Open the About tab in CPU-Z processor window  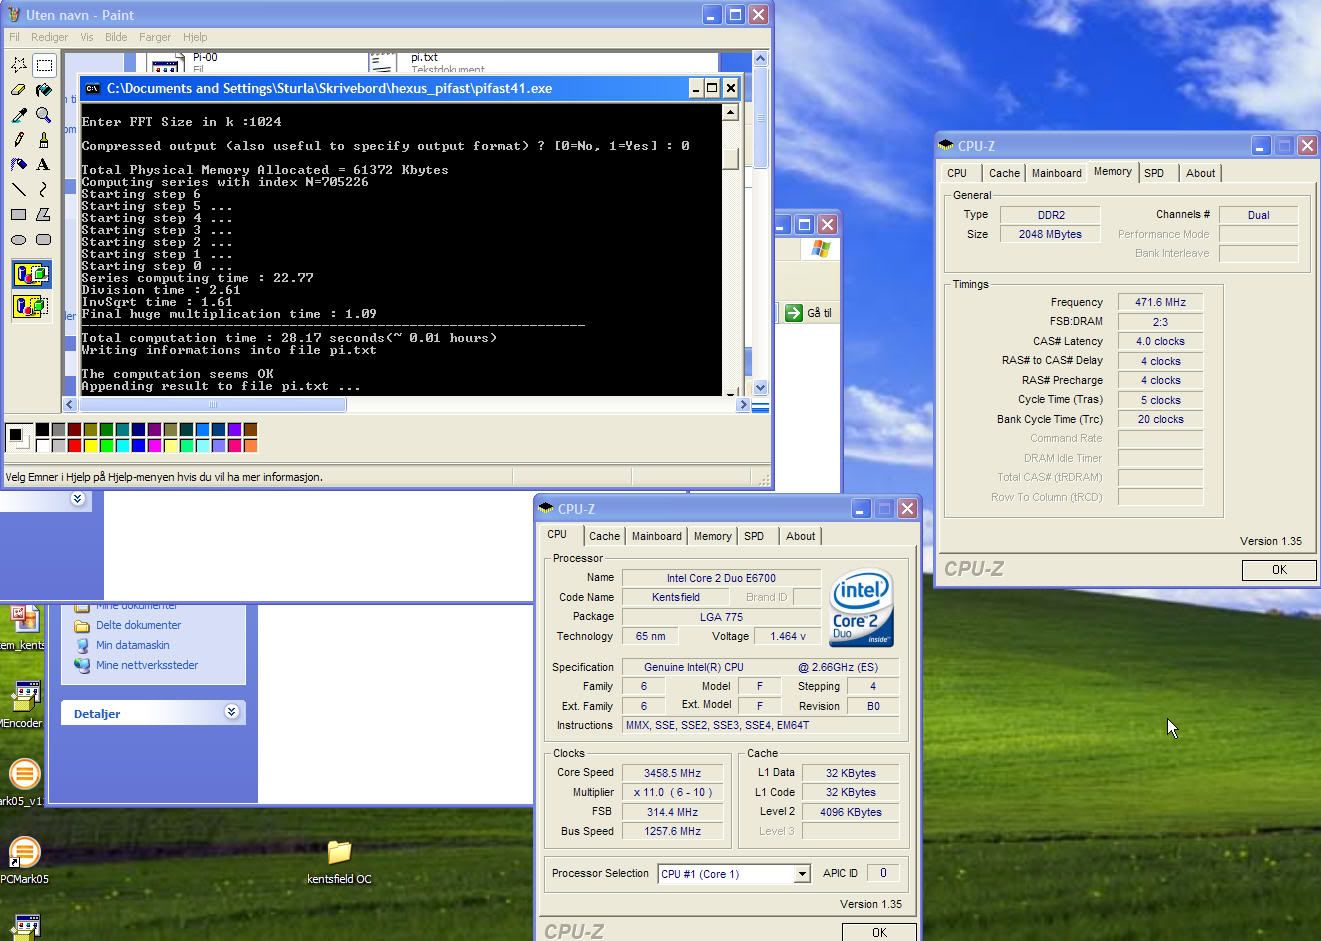pyautogui.click(x=800, y=536)
